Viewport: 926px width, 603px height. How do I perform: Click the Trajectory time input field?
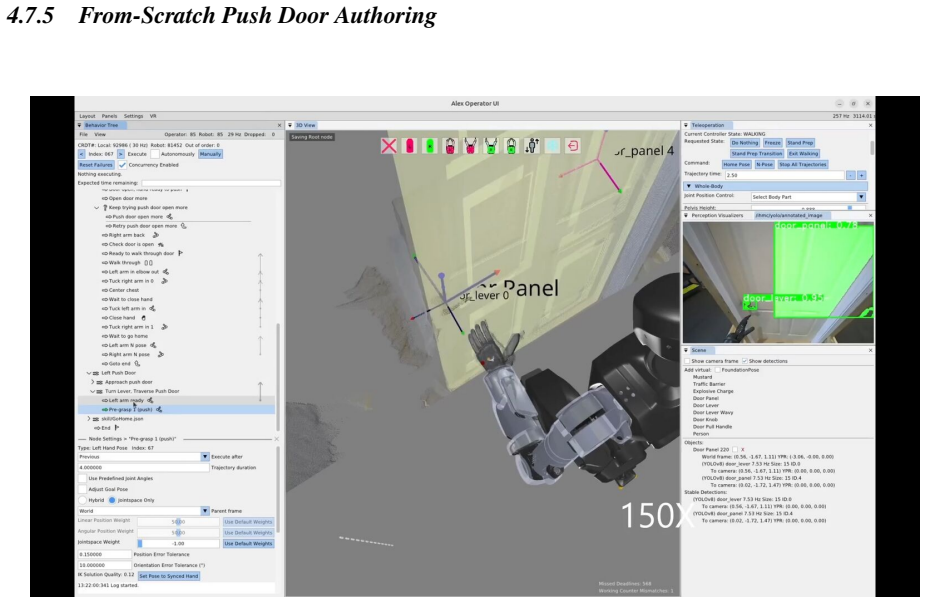784,175
